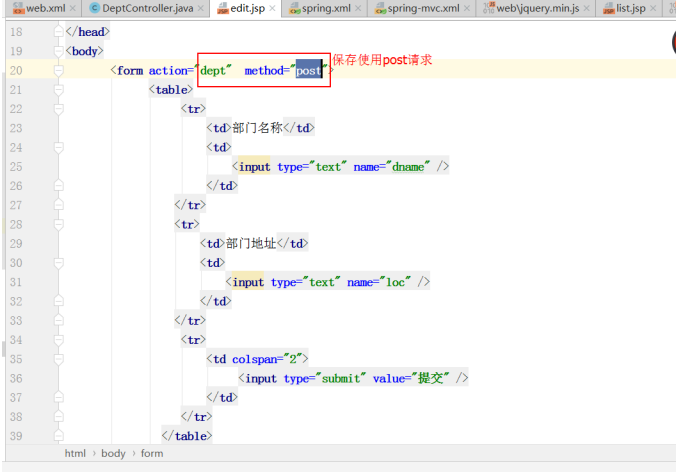The image size is (676, 472).
Task: Click the colspan attribute on line 35
Action: coord(254,359)
